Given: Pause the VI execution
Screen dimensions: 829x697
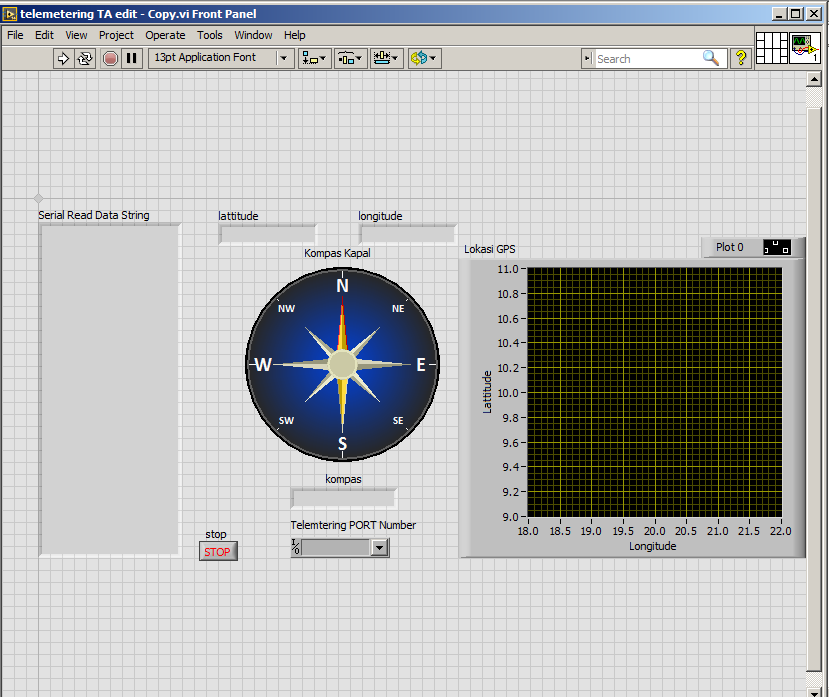Looking at the screenshot, I should [x=132, y=58].
